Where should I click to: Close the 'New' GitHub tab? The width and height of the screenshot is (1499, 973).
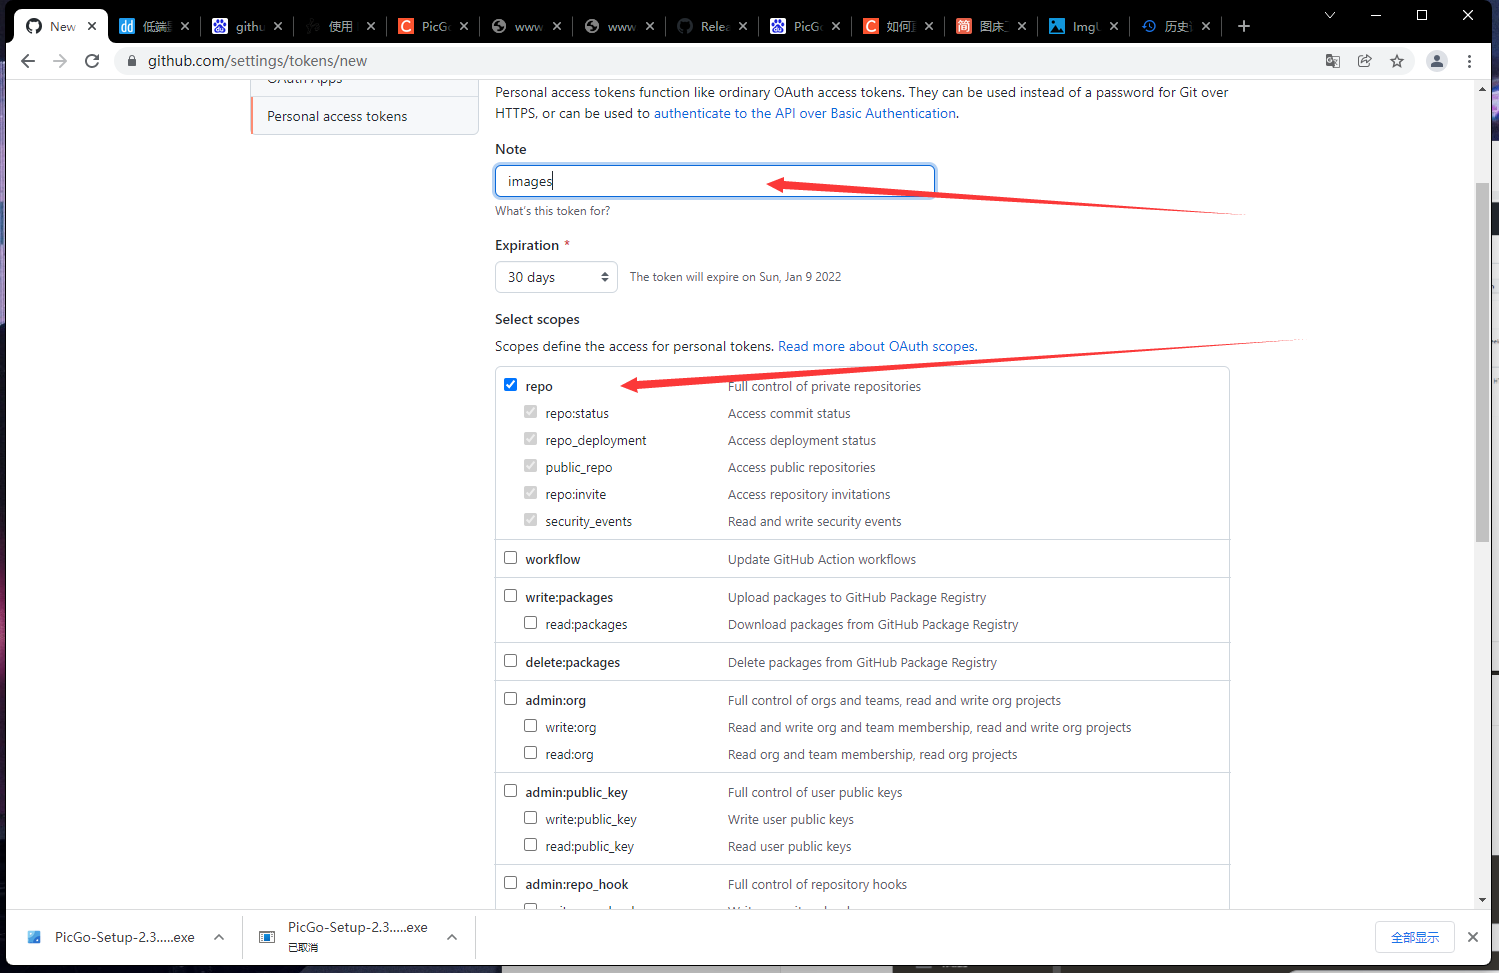click(92, 26)
